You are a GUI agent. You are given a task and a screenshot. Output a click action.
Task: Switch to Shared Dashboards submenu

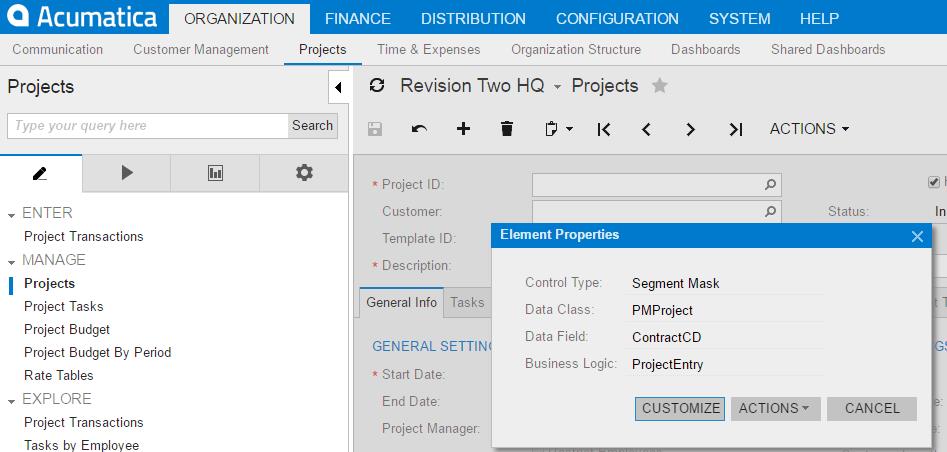828,50
